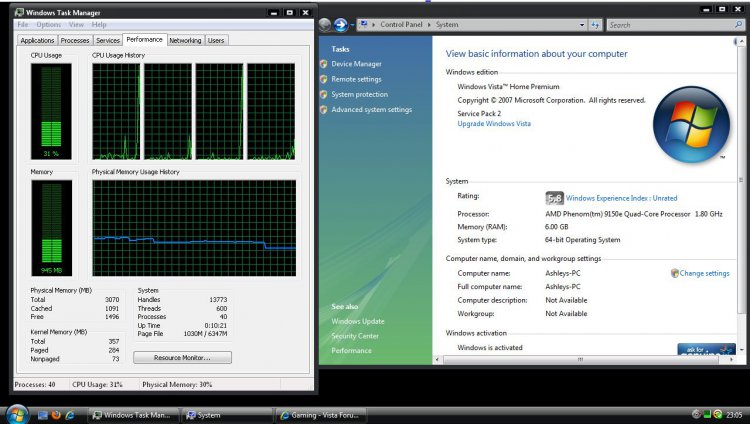The height and width of the screenshot is (424, 750).
Task: Click the 23:05 taskbar clock
Action: 734,415
